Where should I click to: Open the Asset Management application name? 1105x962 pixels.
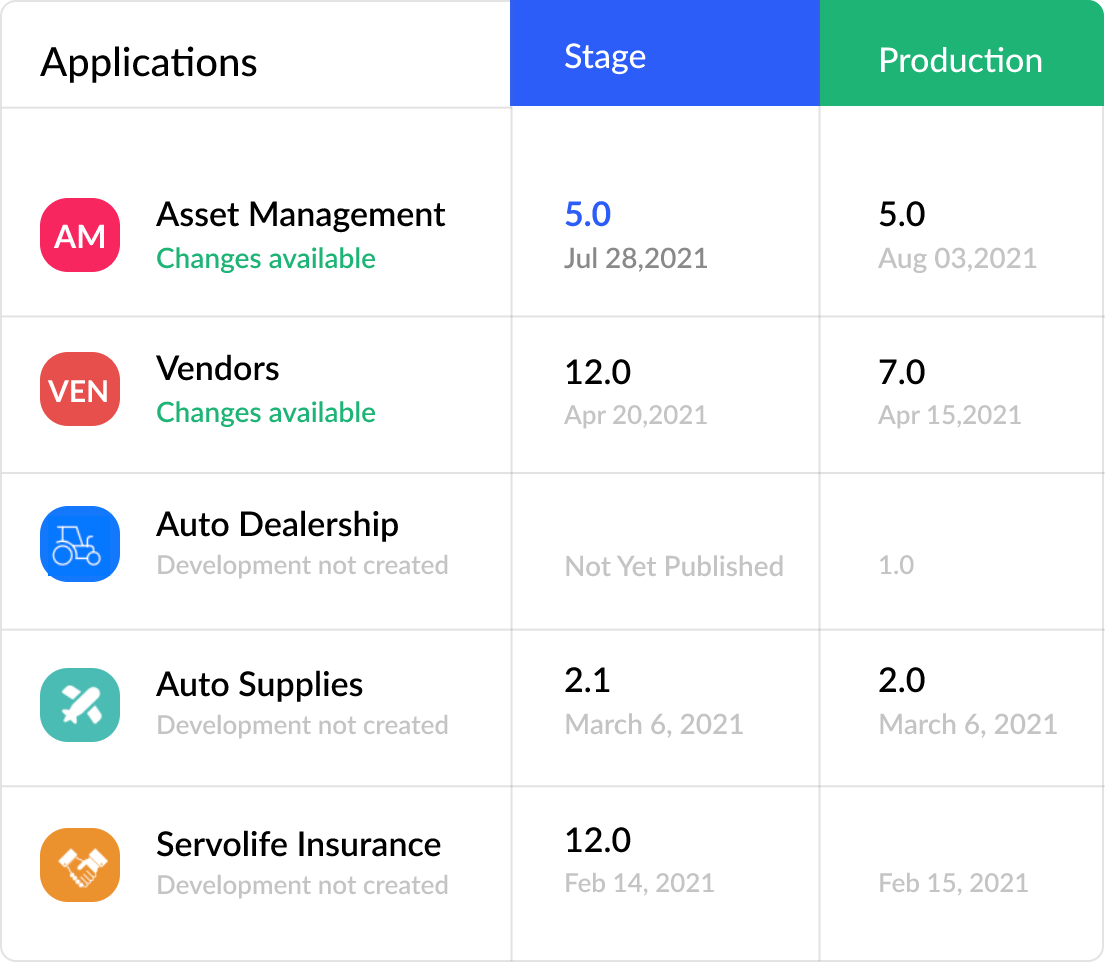[x=301, y=215]
